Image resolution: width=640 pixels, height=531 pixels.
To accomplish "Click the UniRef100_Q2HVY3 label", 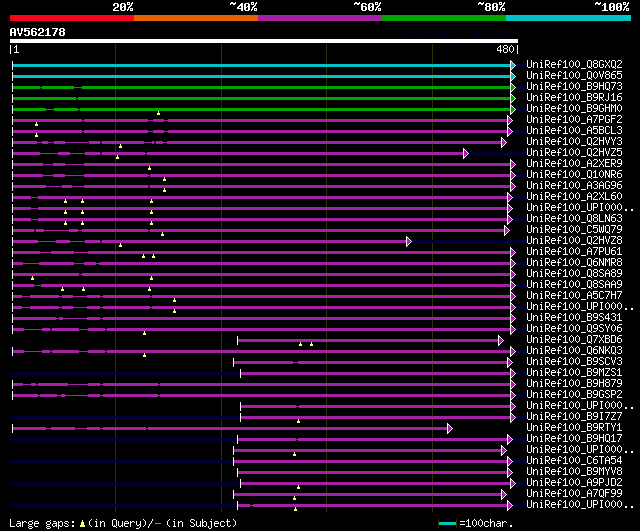I will point(574,142).
